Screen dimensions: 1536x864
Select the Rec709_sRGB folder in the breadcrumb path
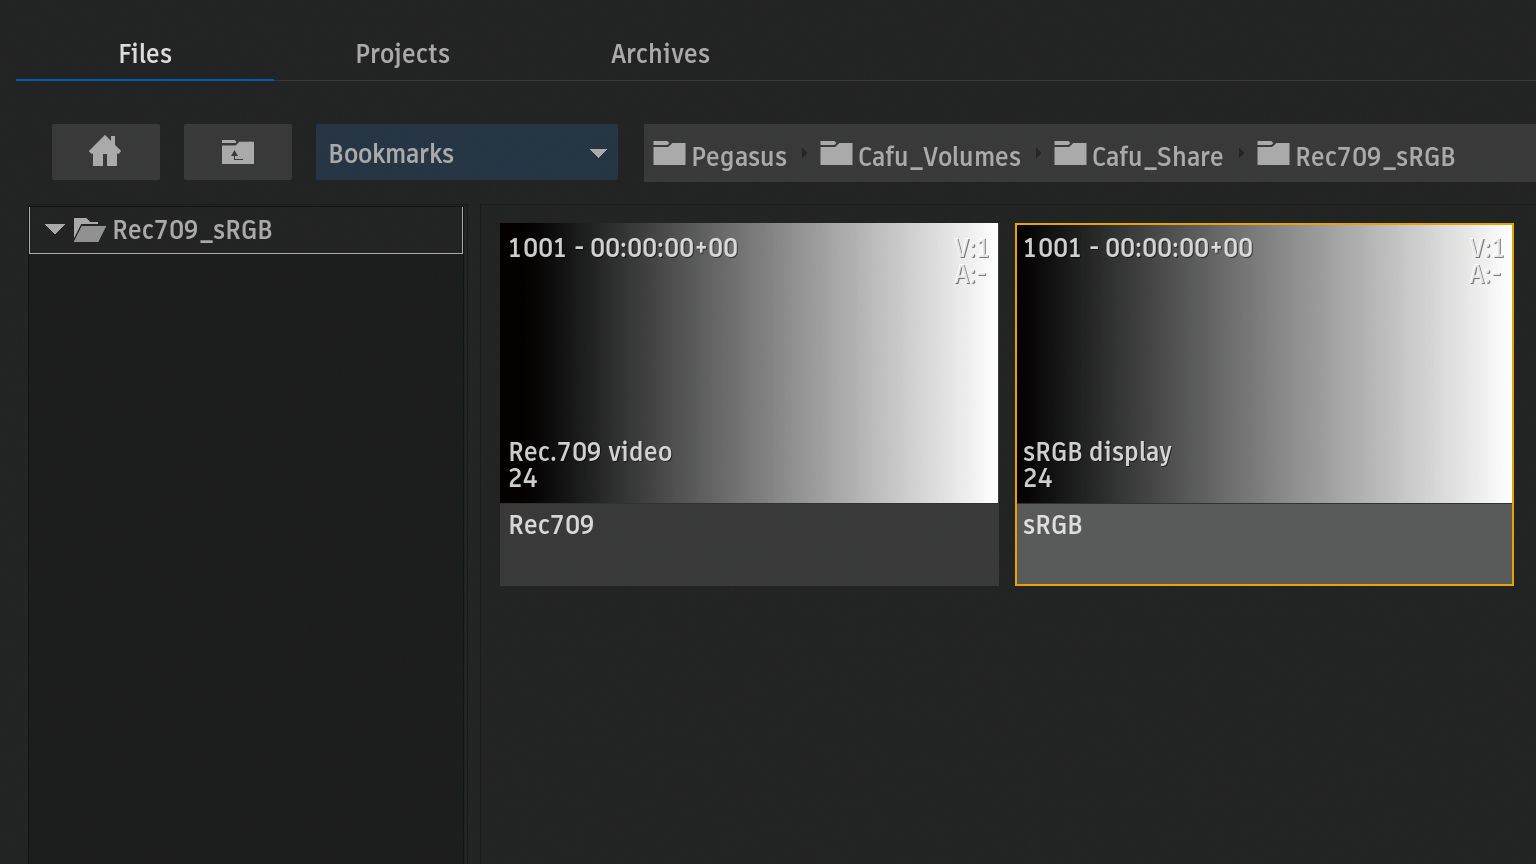1374,156
